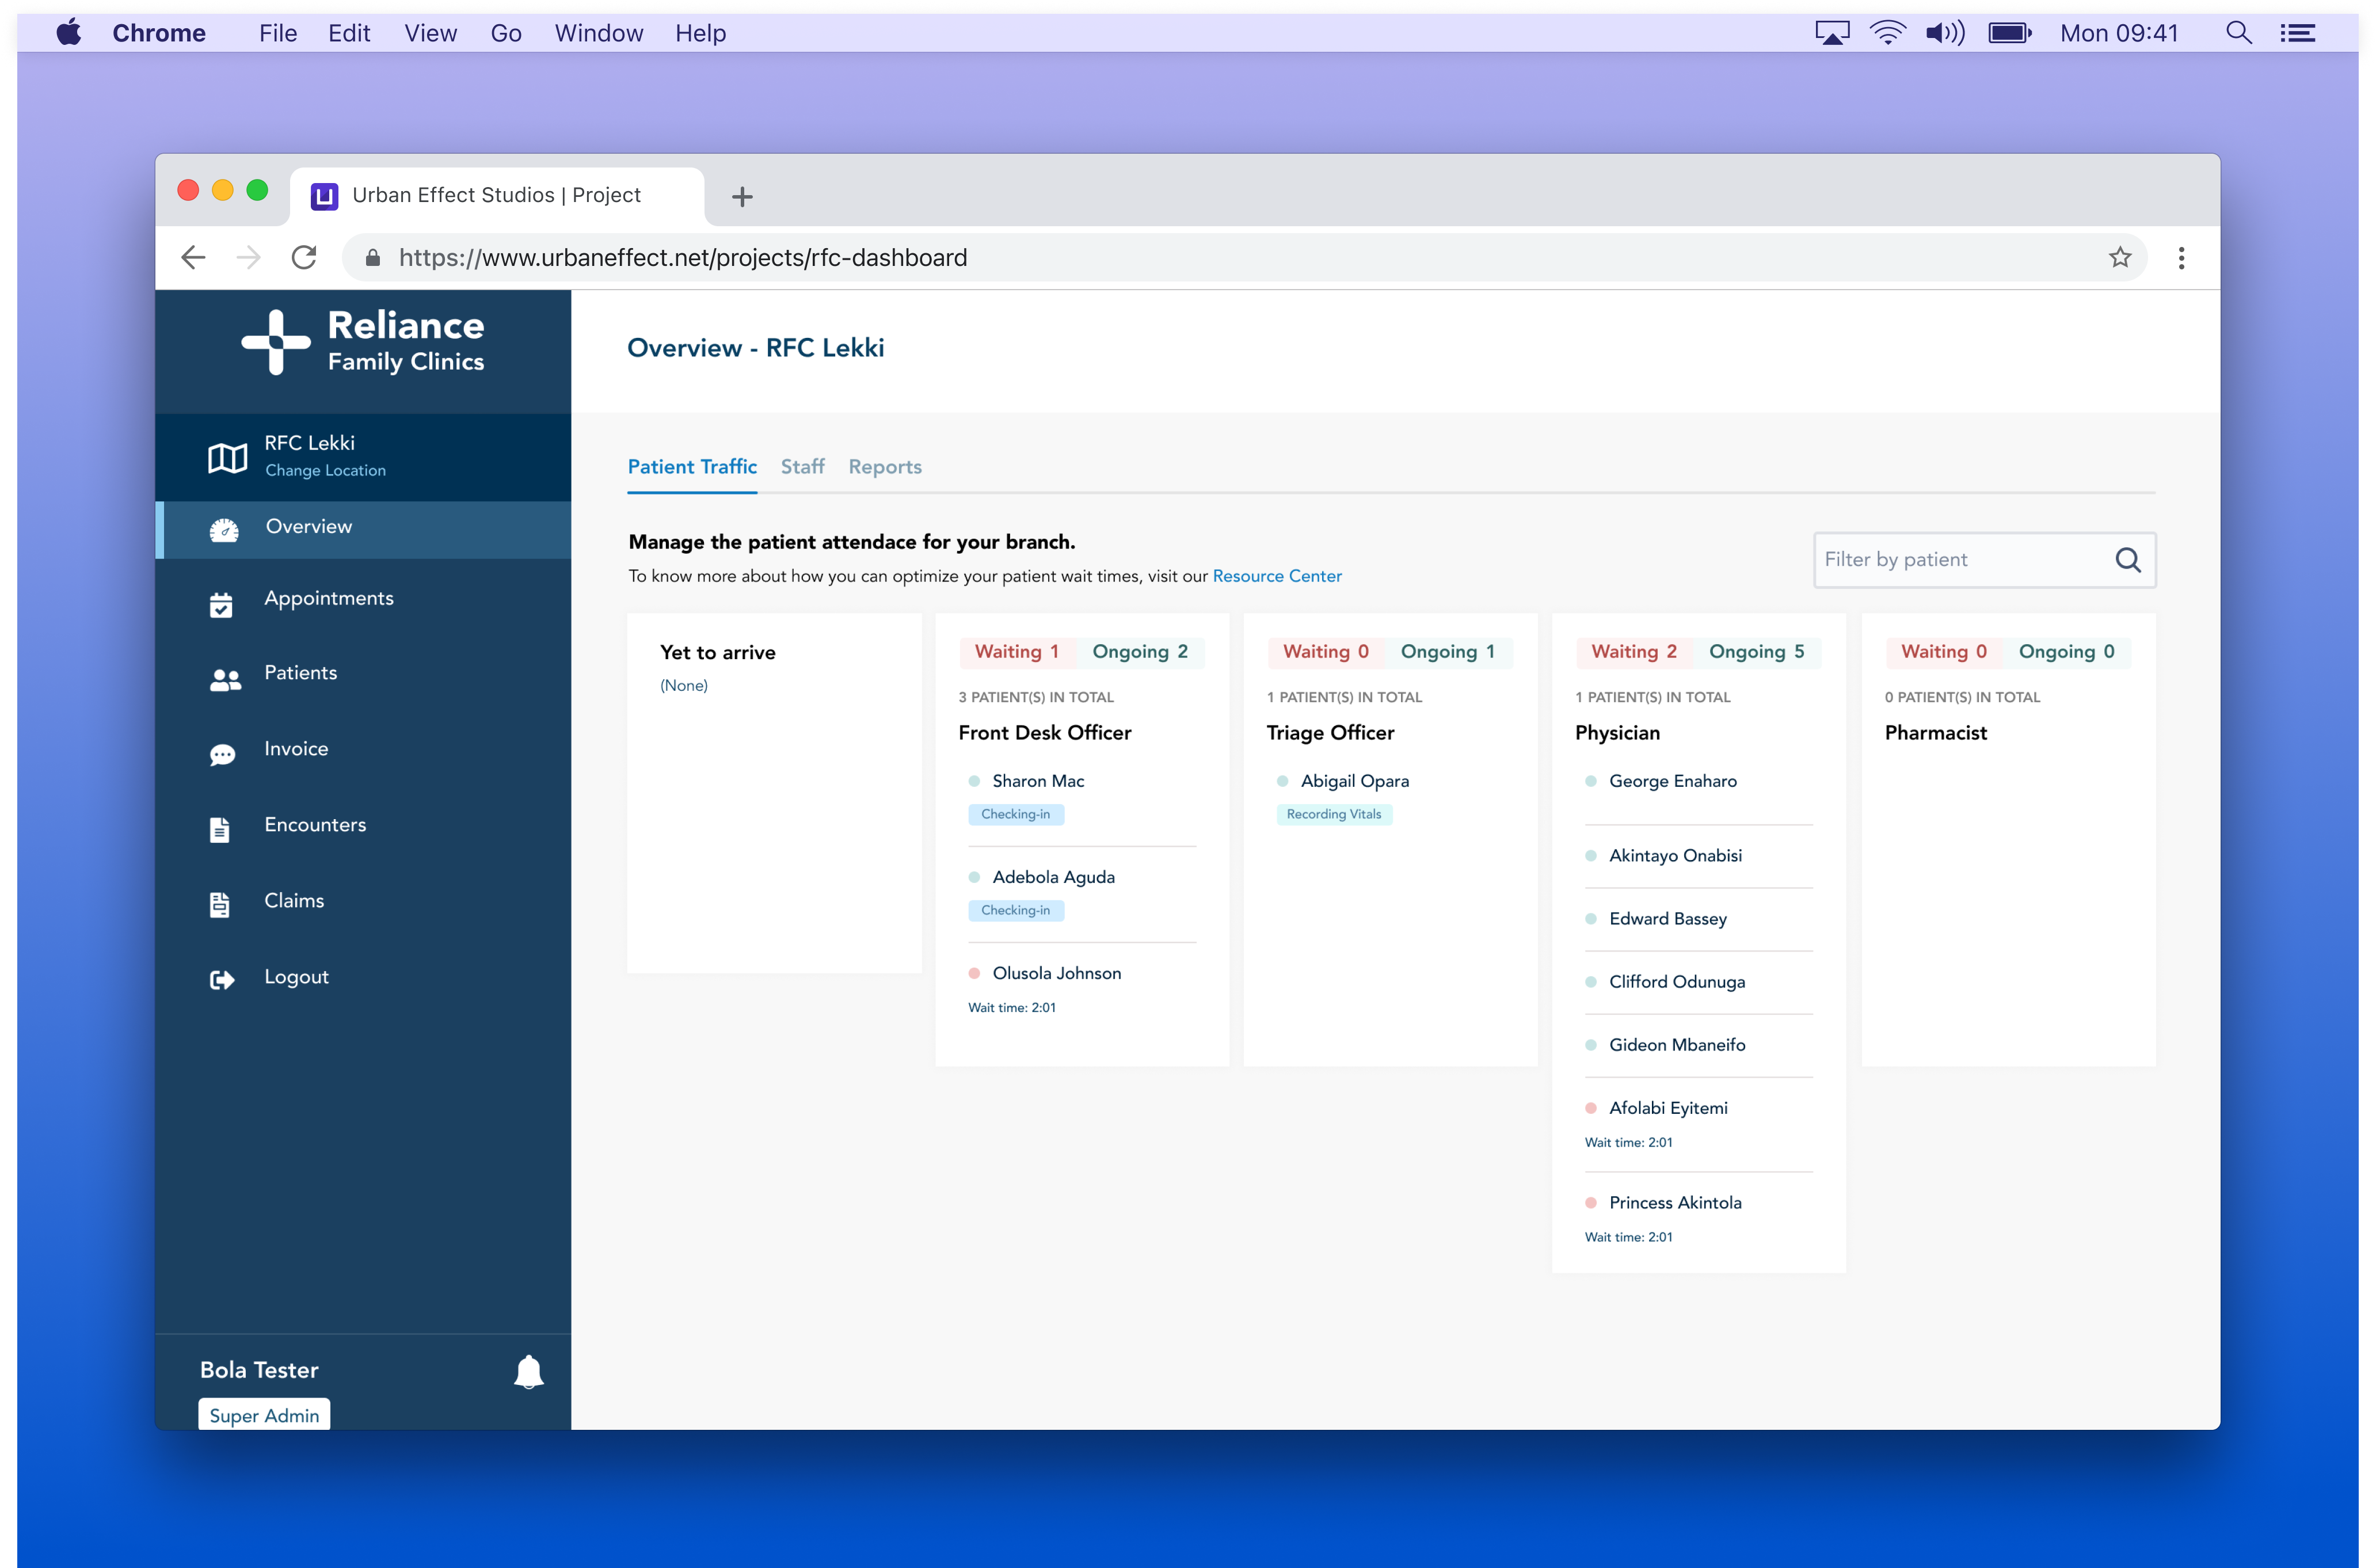Bookmark page with the star icon
Image resolution: width=2376 pixels, height=1568 pixels.
coord(2119,258)
